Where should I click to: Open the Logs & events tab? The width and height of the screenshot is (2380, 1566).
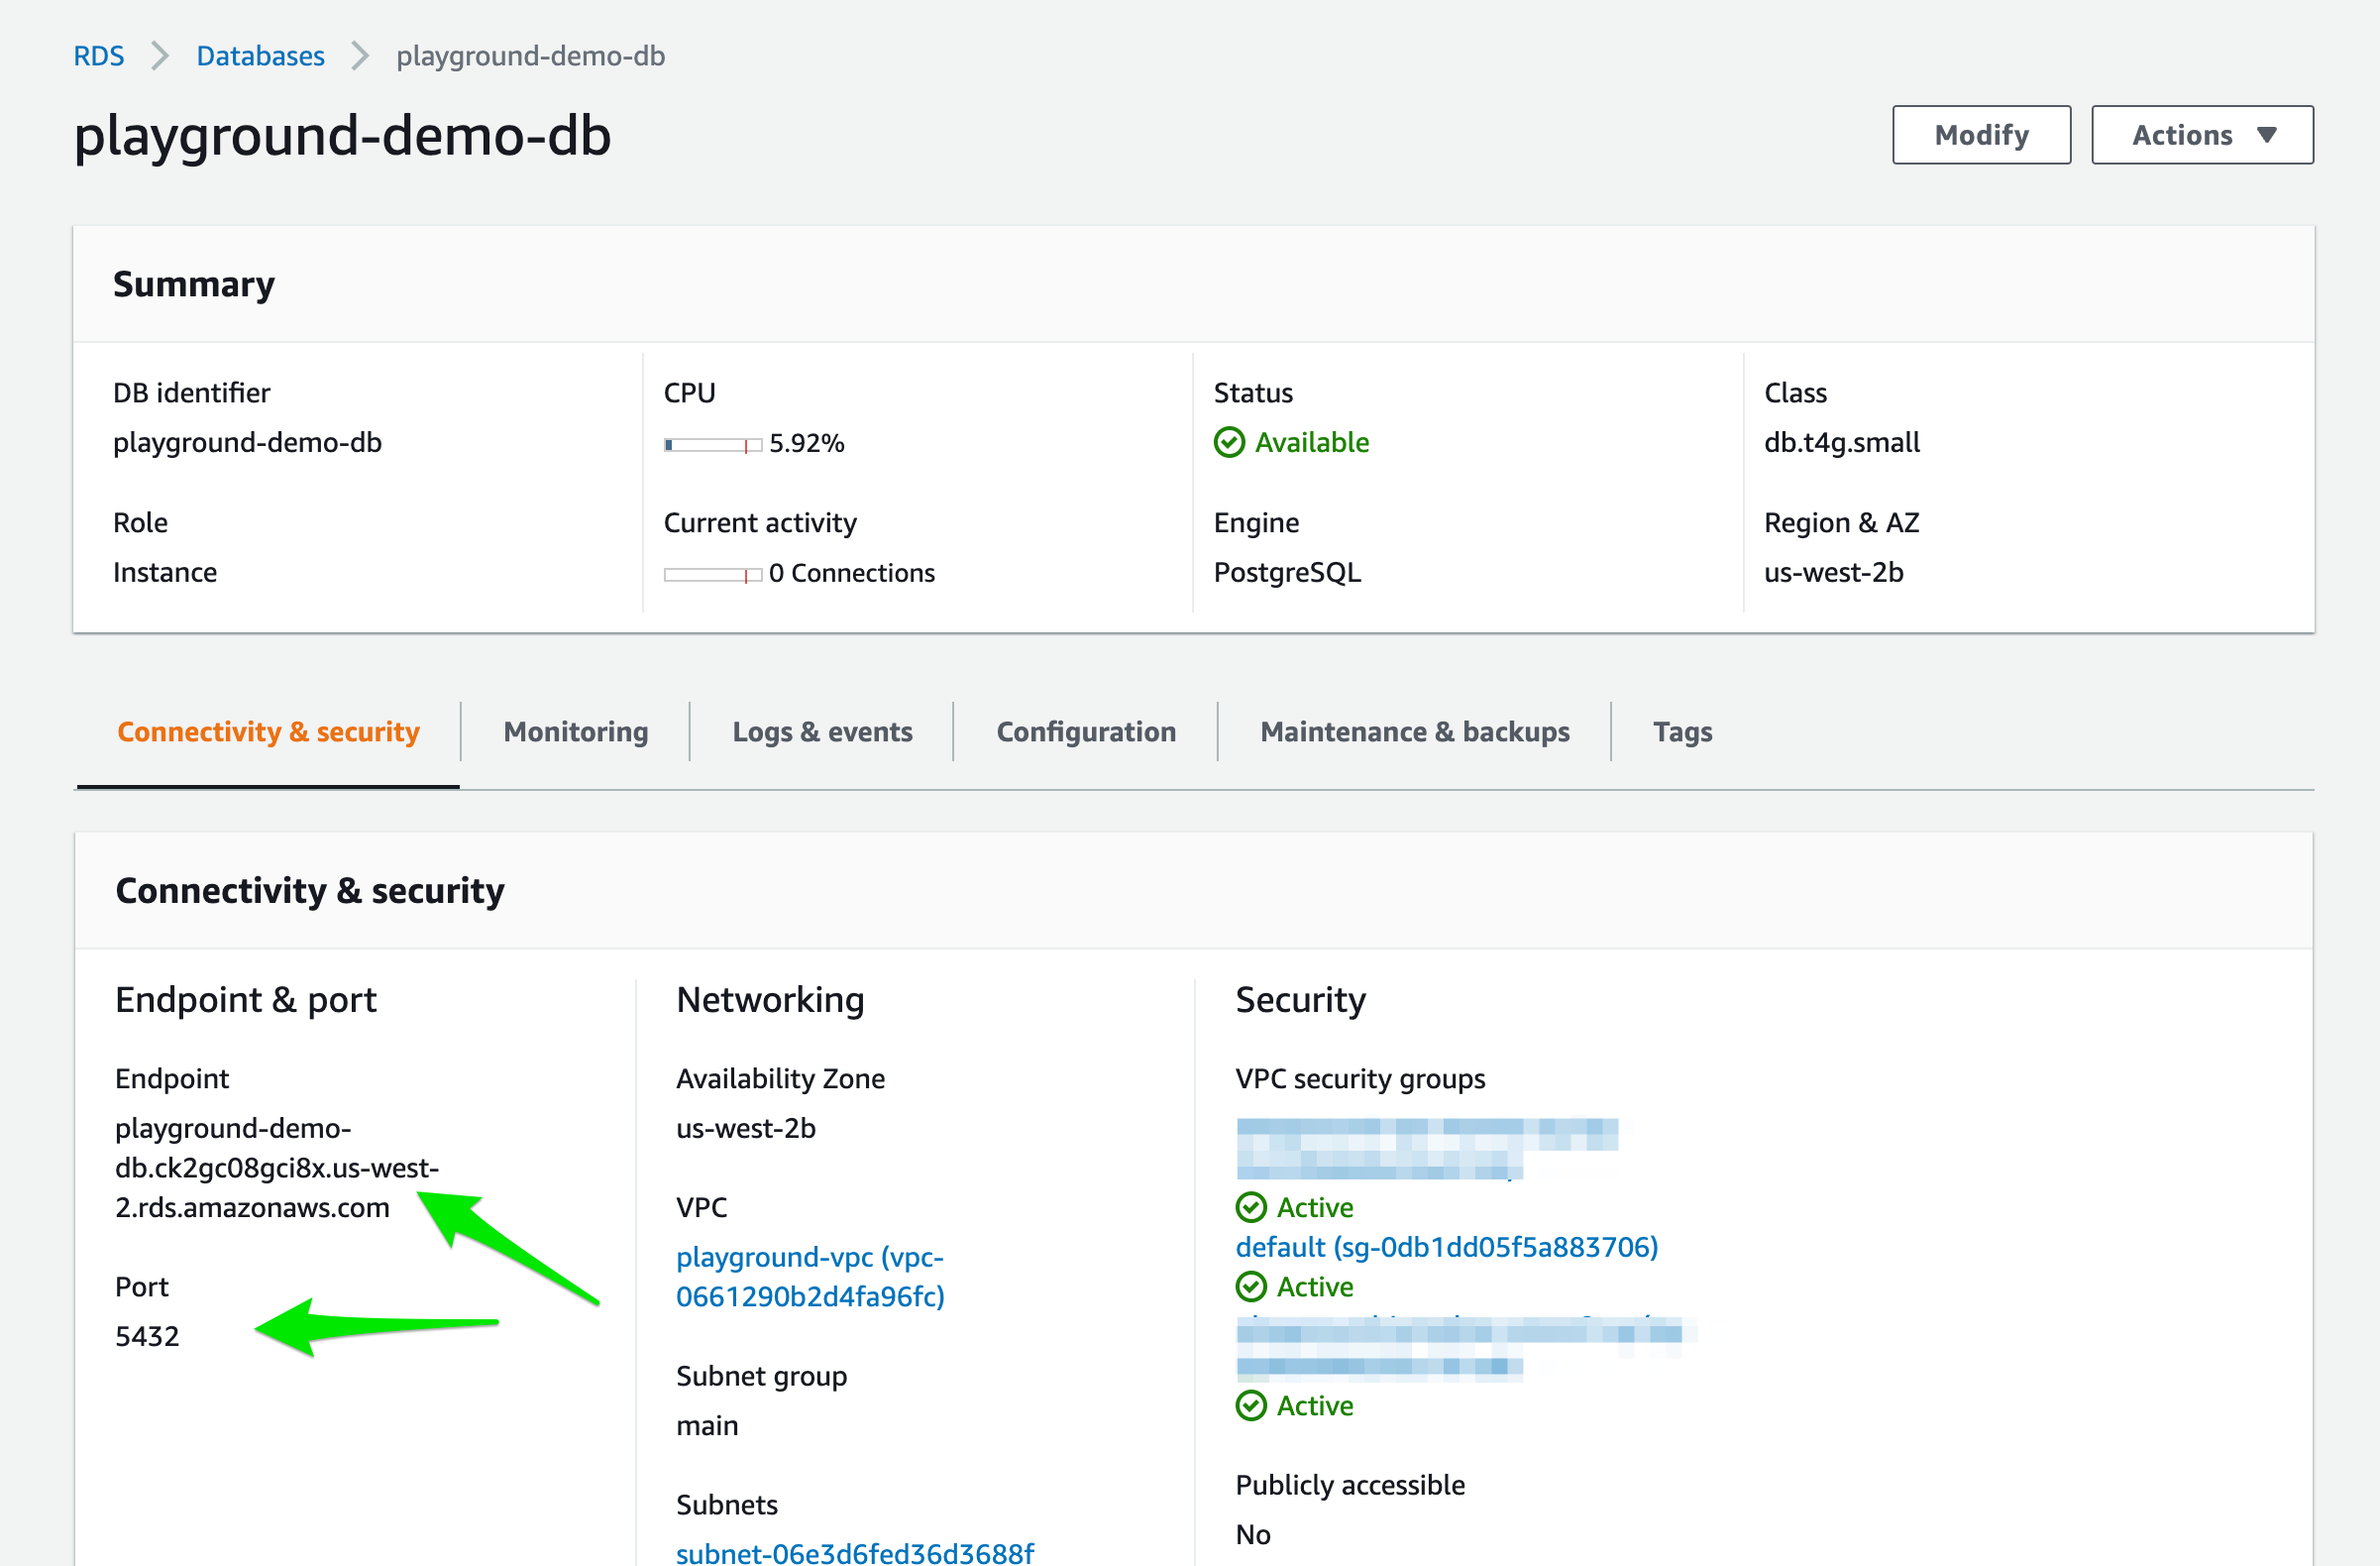822,732
